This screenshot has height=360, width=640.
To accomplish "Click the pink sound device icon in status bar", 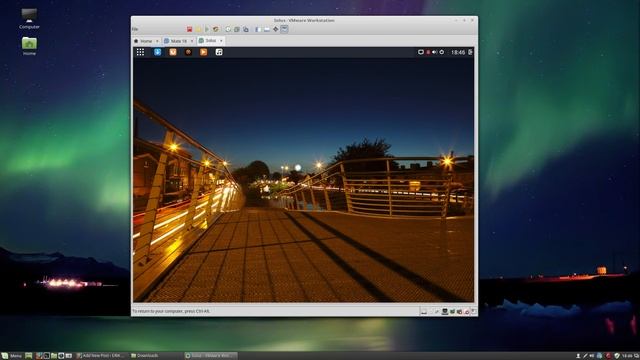I will point(467,312).
